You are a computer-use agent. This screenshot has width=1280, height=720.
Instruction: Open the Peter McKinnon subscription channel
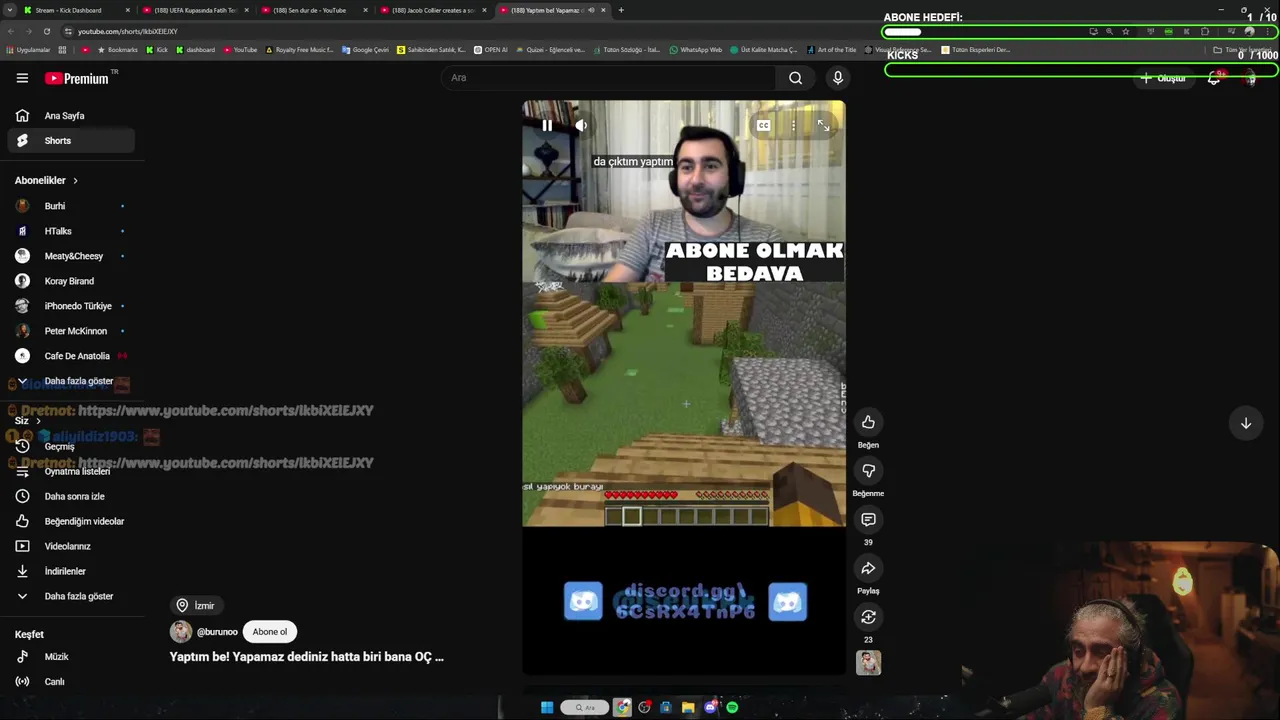(x=70, y=331)
